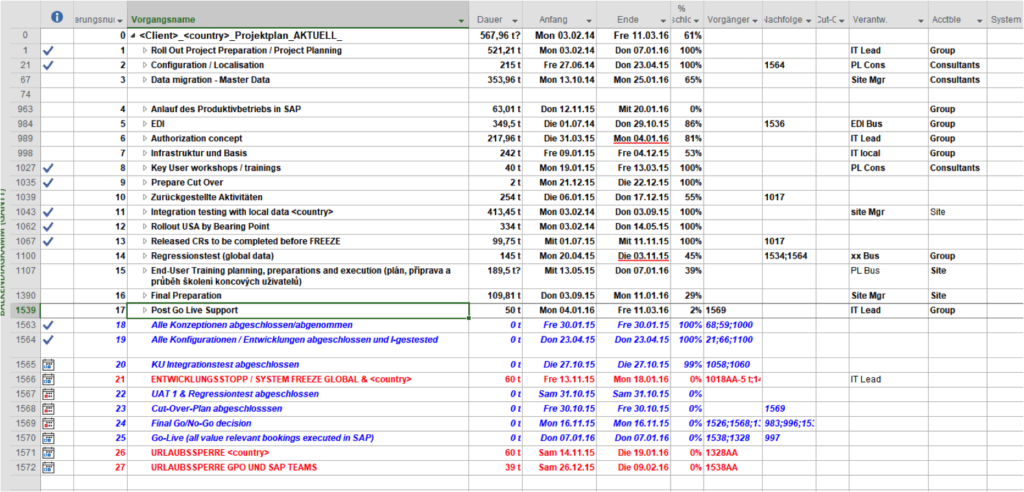Viewport: 1024px width, 492px height.
Task: Click calendar icon for ENTWICKLUNGSSTOPP row
Action: 47,380
